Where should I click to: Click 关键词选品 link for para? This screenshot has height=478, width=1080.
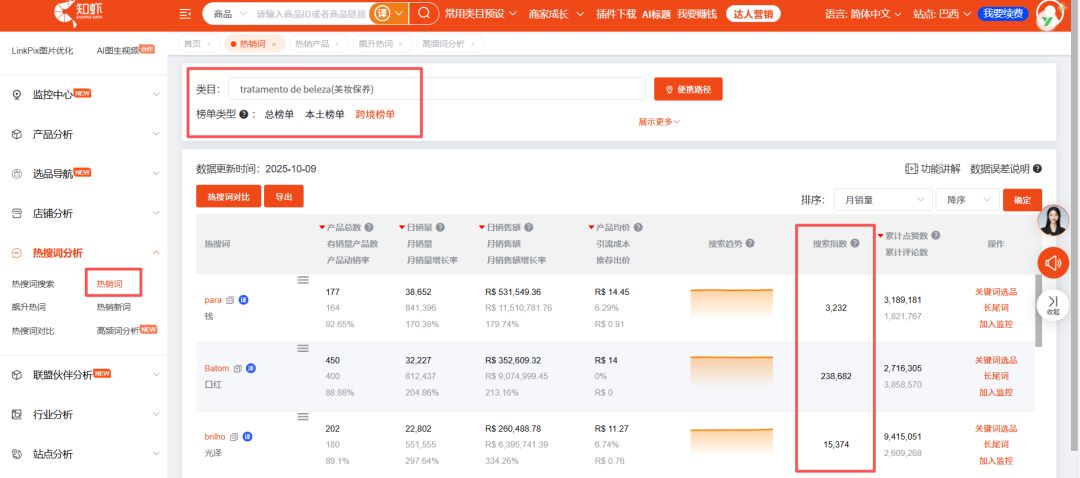click(x=995, y=291)
